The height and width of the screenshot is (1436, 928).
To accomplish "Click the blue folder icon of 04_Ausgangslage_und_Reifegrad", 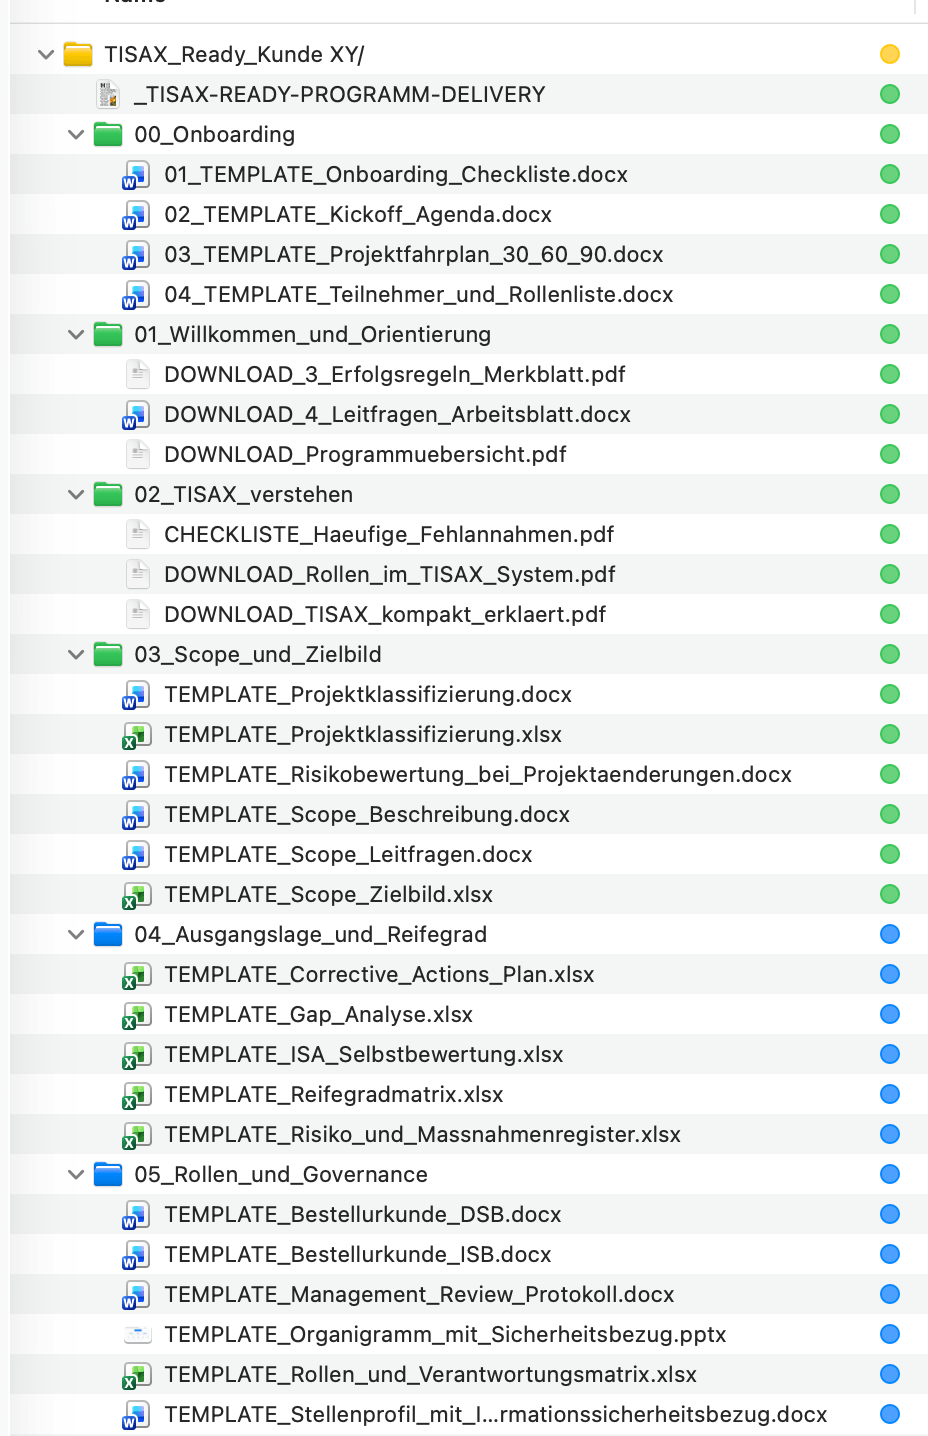I will click(108, 934).
